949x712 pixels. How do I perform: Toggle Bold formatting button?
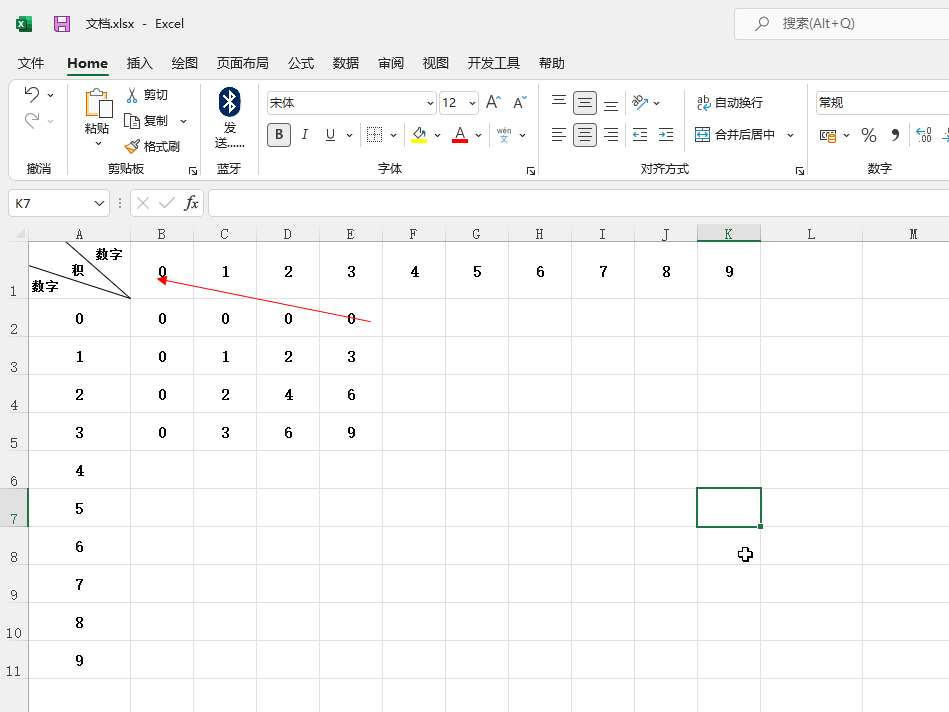(x=279, y=134)
